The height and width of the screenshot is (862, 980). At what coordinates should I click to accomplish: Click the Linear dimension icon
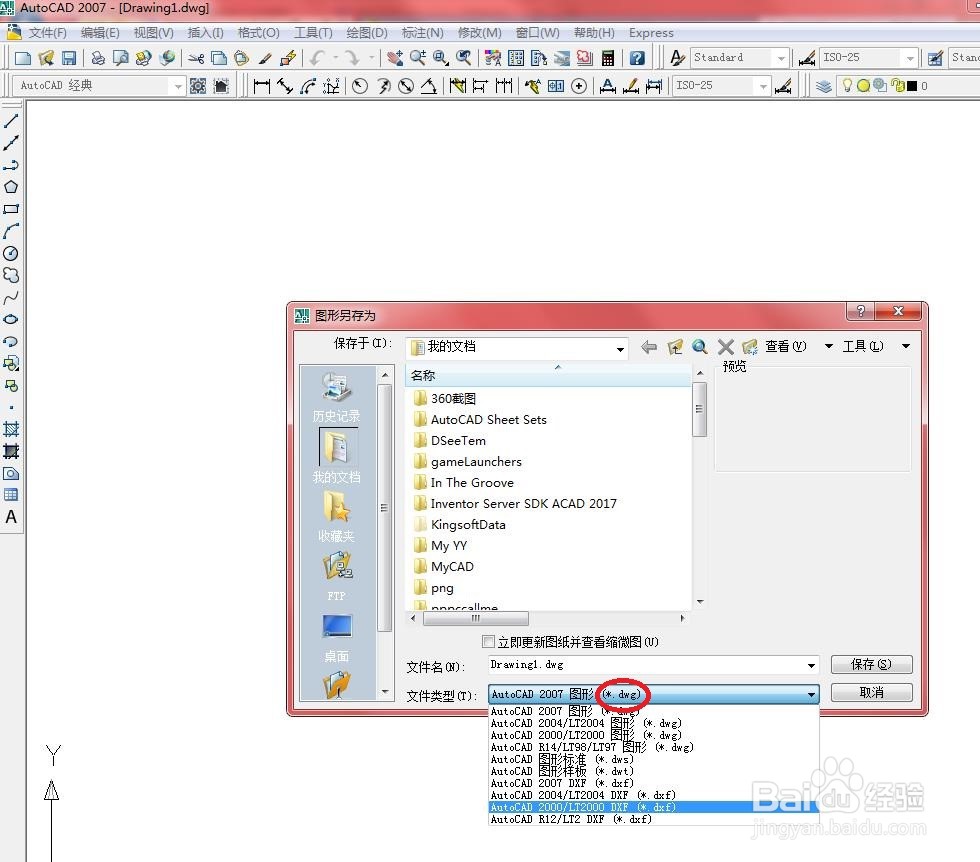click(x=262, y=86)
